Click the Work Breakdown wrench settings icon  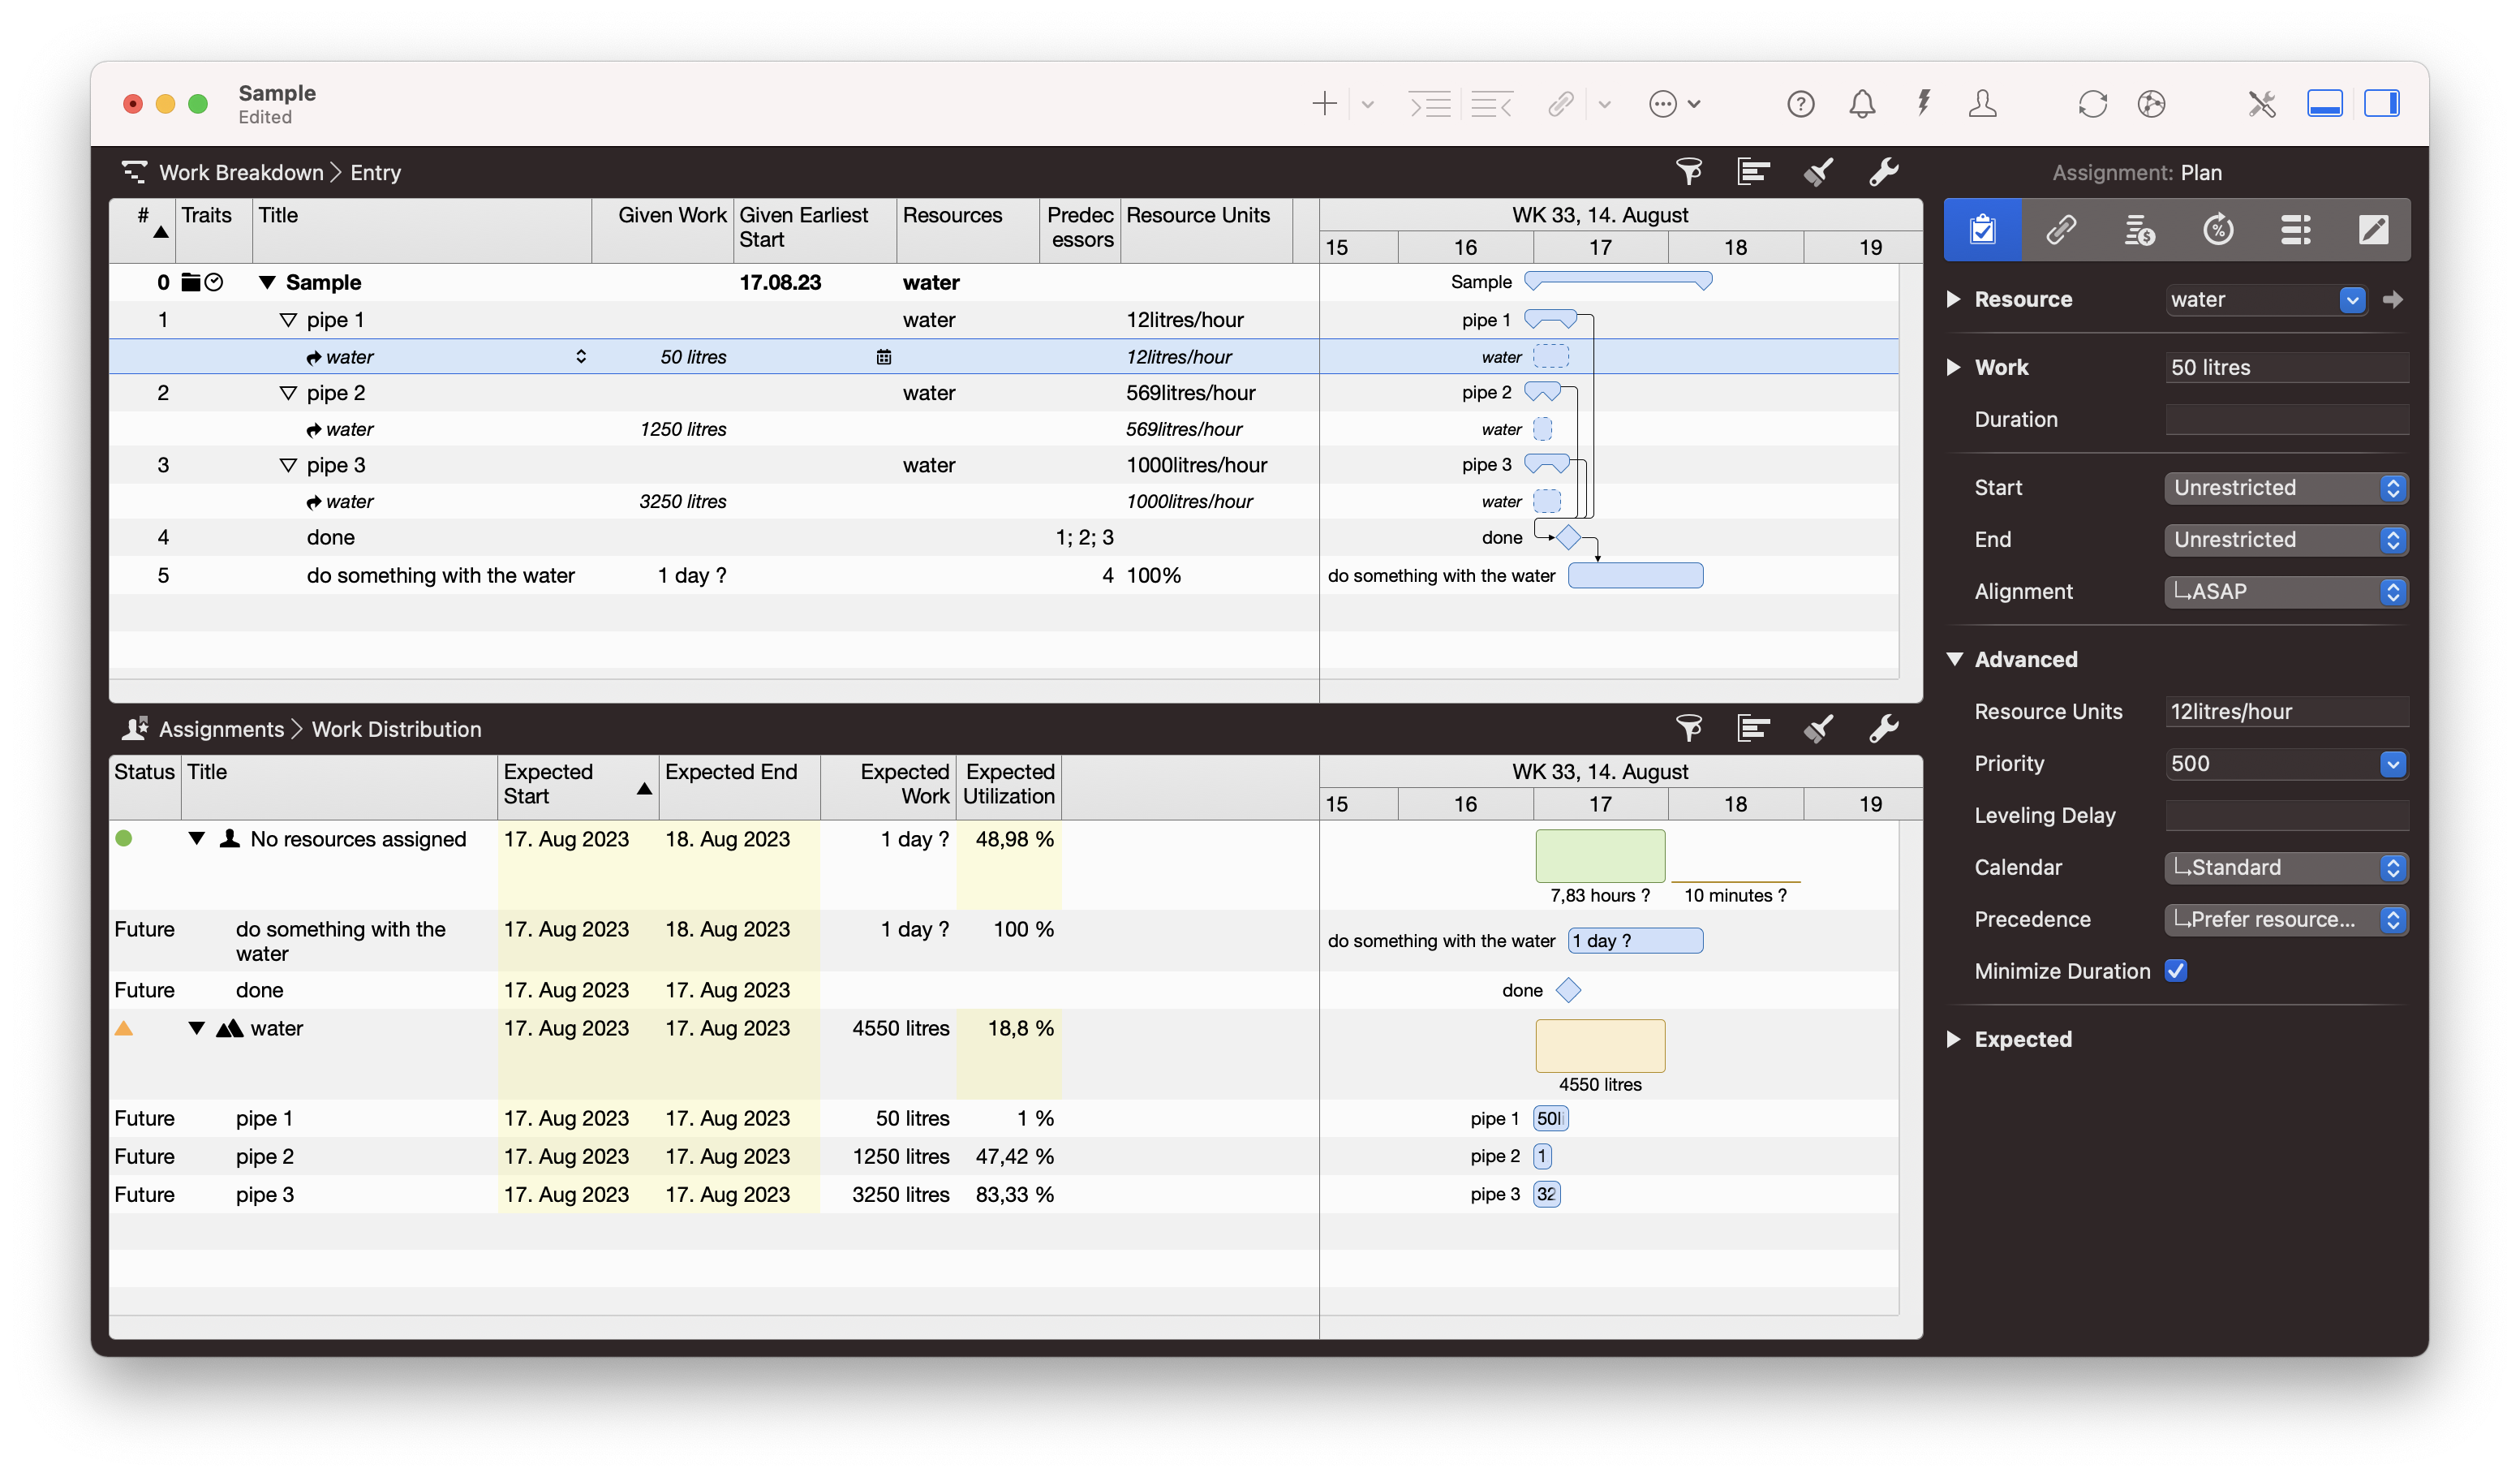point(1884,172)
